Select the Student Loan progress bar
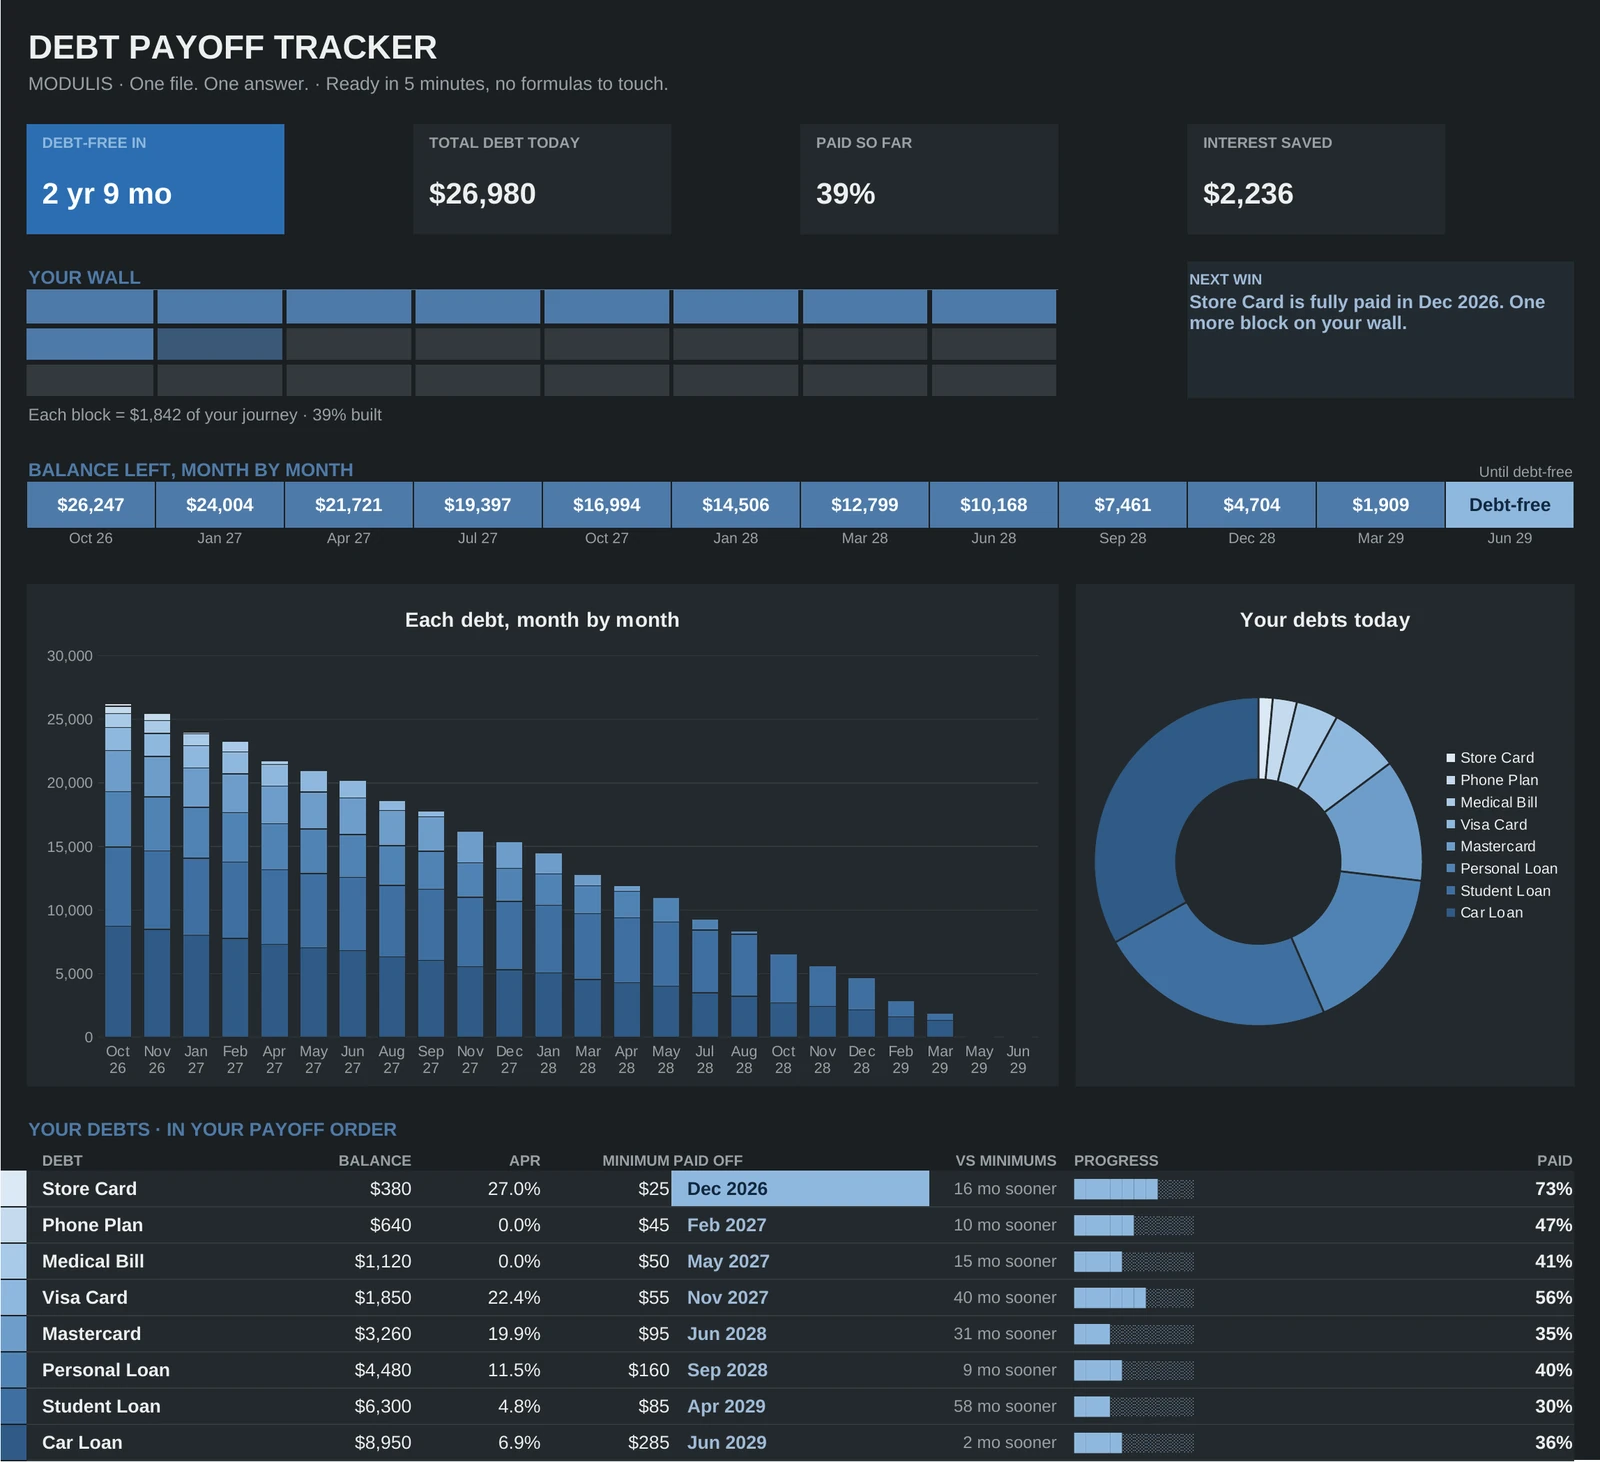The height and width of the screenshot is (1462, 1600). (1134, 1407)
